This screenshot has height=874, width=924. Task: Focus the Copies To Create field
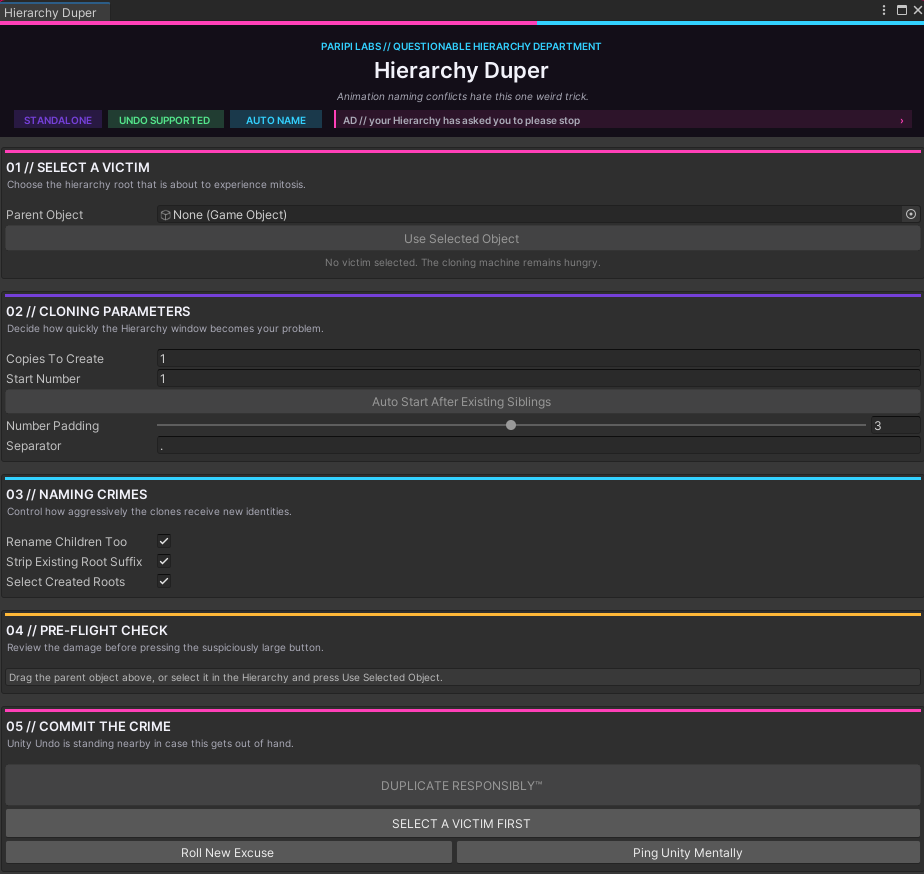tap(539, 358)
